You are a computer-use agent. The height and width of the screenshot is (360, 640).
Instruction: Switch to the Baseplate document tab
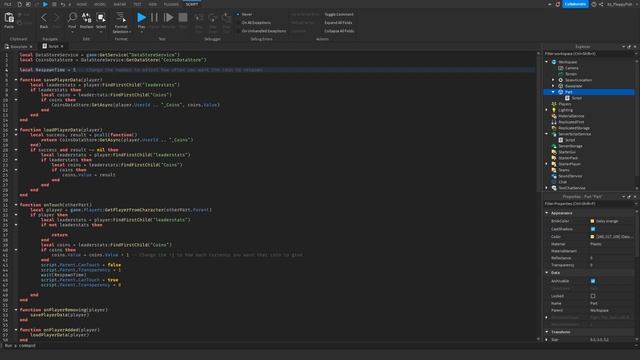[x=18, y=47]
